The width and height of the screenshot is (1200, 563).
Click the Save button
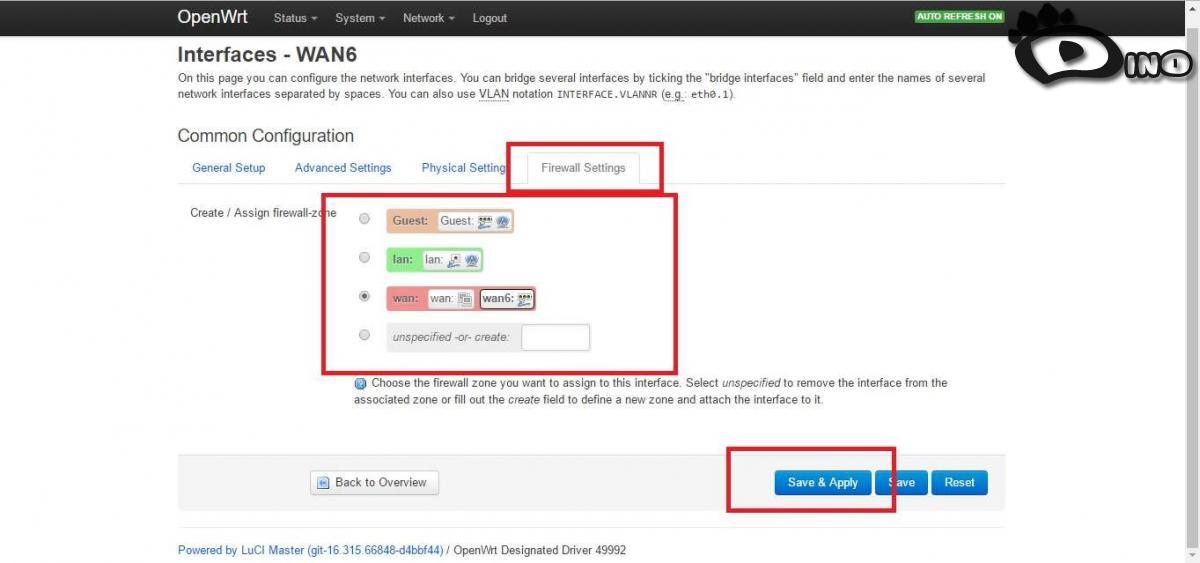901,482
